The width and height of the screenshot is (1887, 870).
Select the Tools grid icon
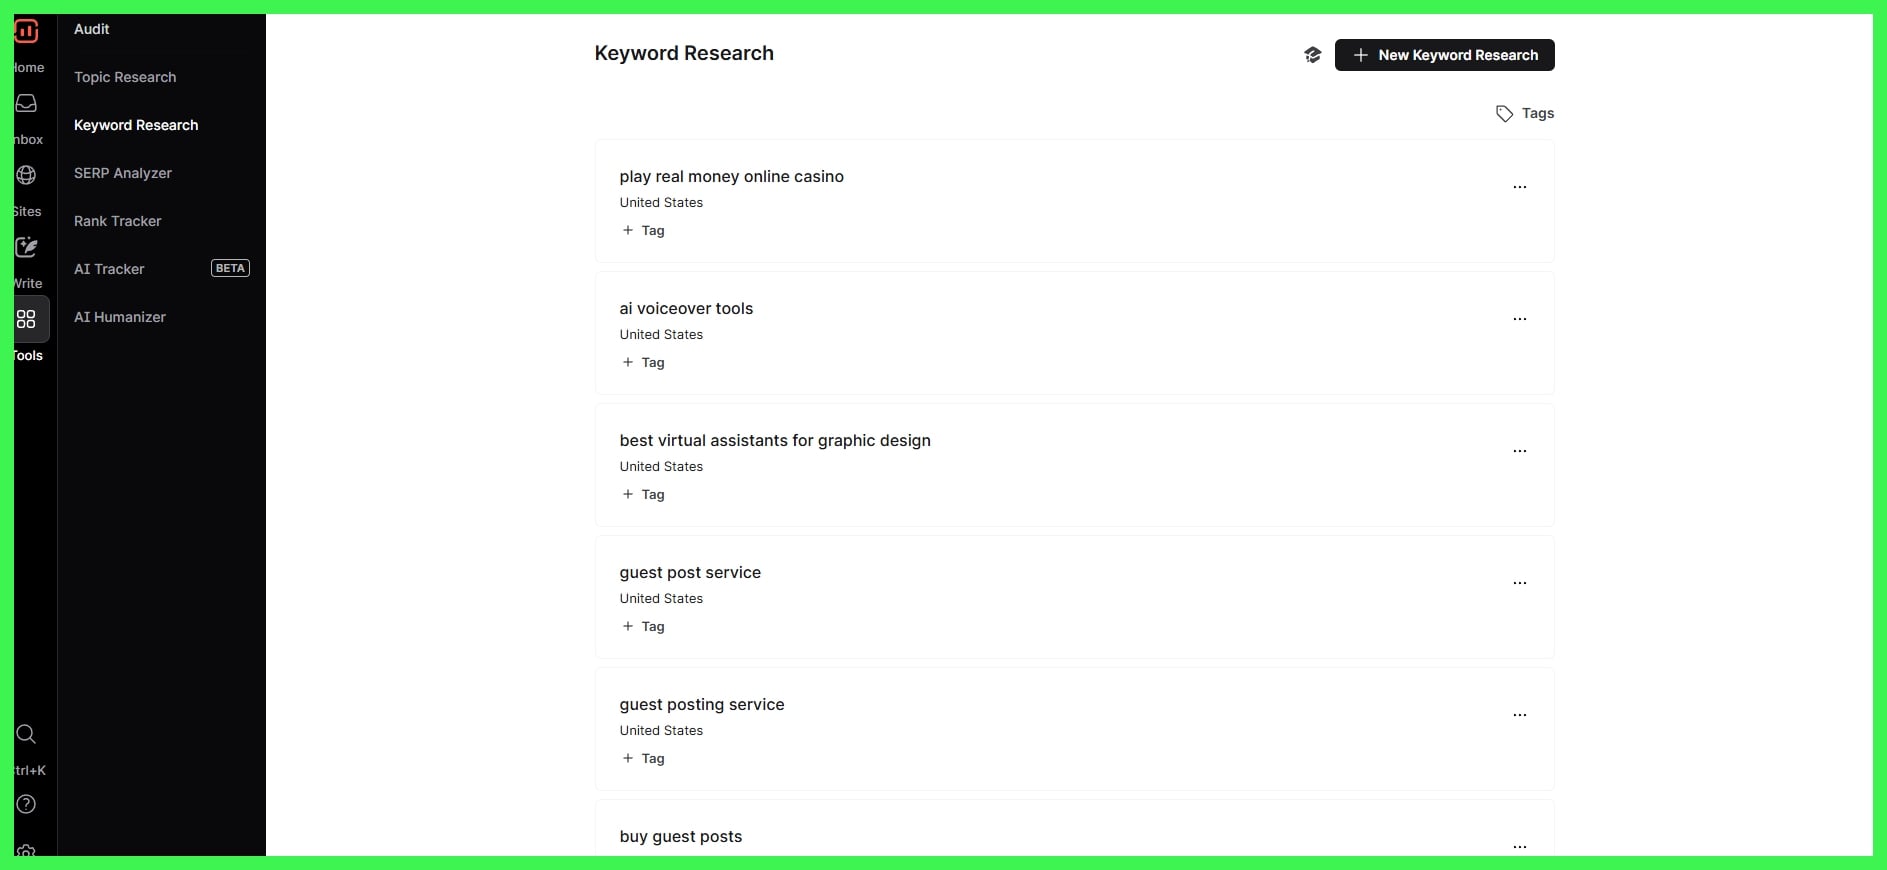point(26,320)
